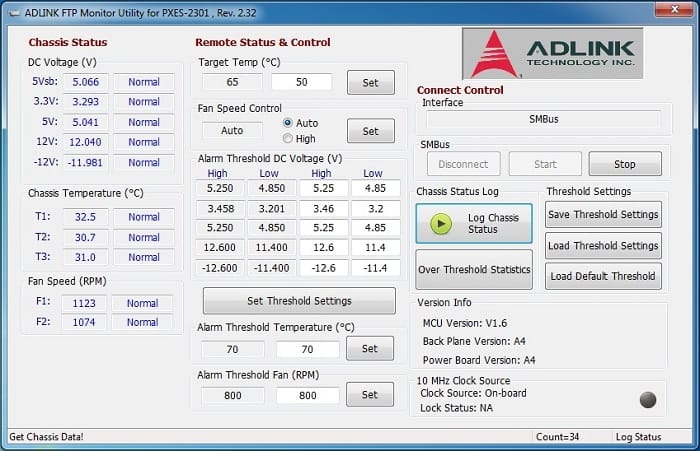Viewport: 700px width, 451px height.
Task: Select the High fan speed radio button
Action: 288,138
